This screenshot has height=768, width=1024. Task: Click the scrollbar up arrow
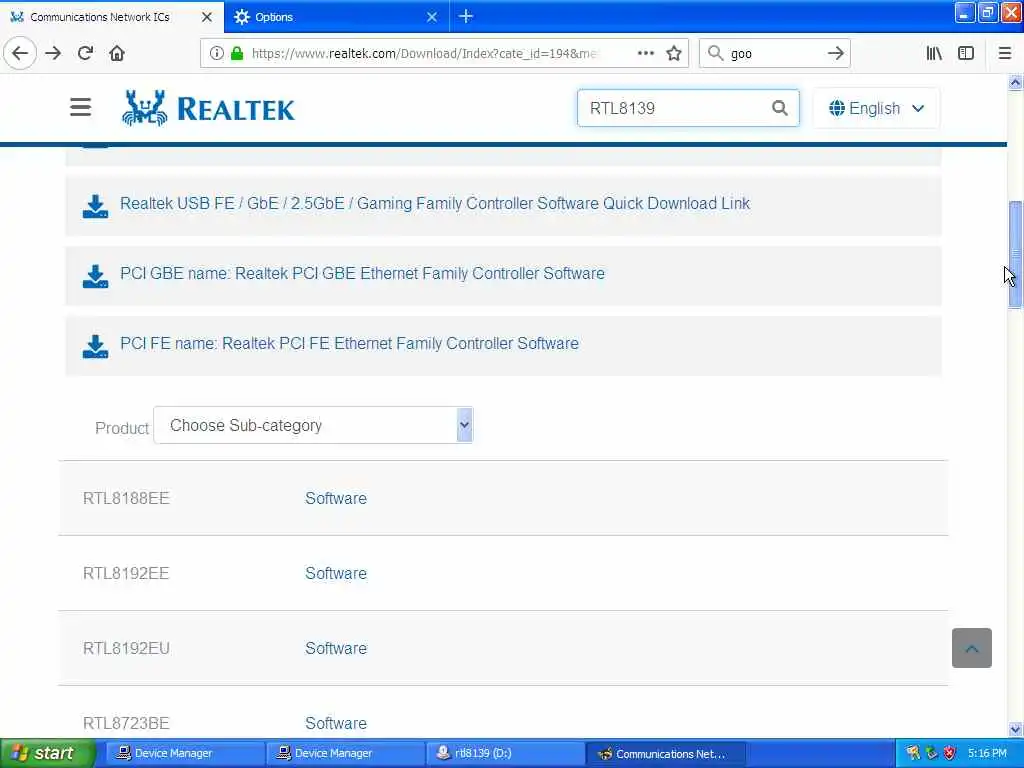pos(1015,82)
